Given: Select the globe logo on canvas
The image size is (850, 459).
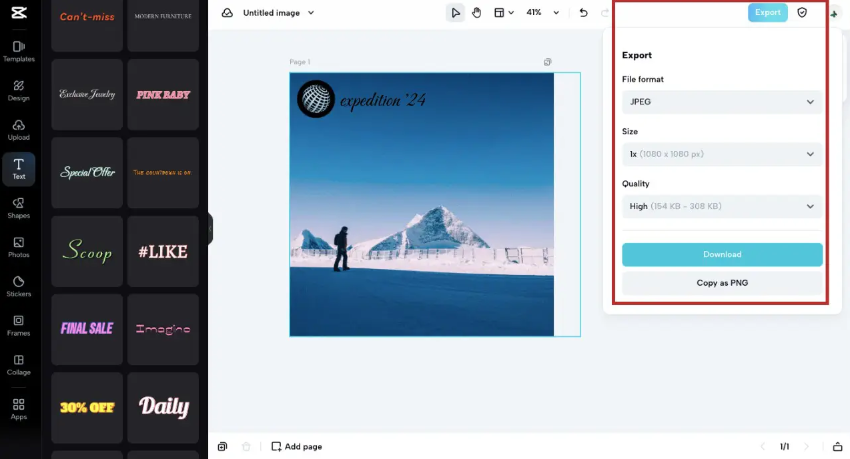Looking at the screenshot, I should point(315,99).
